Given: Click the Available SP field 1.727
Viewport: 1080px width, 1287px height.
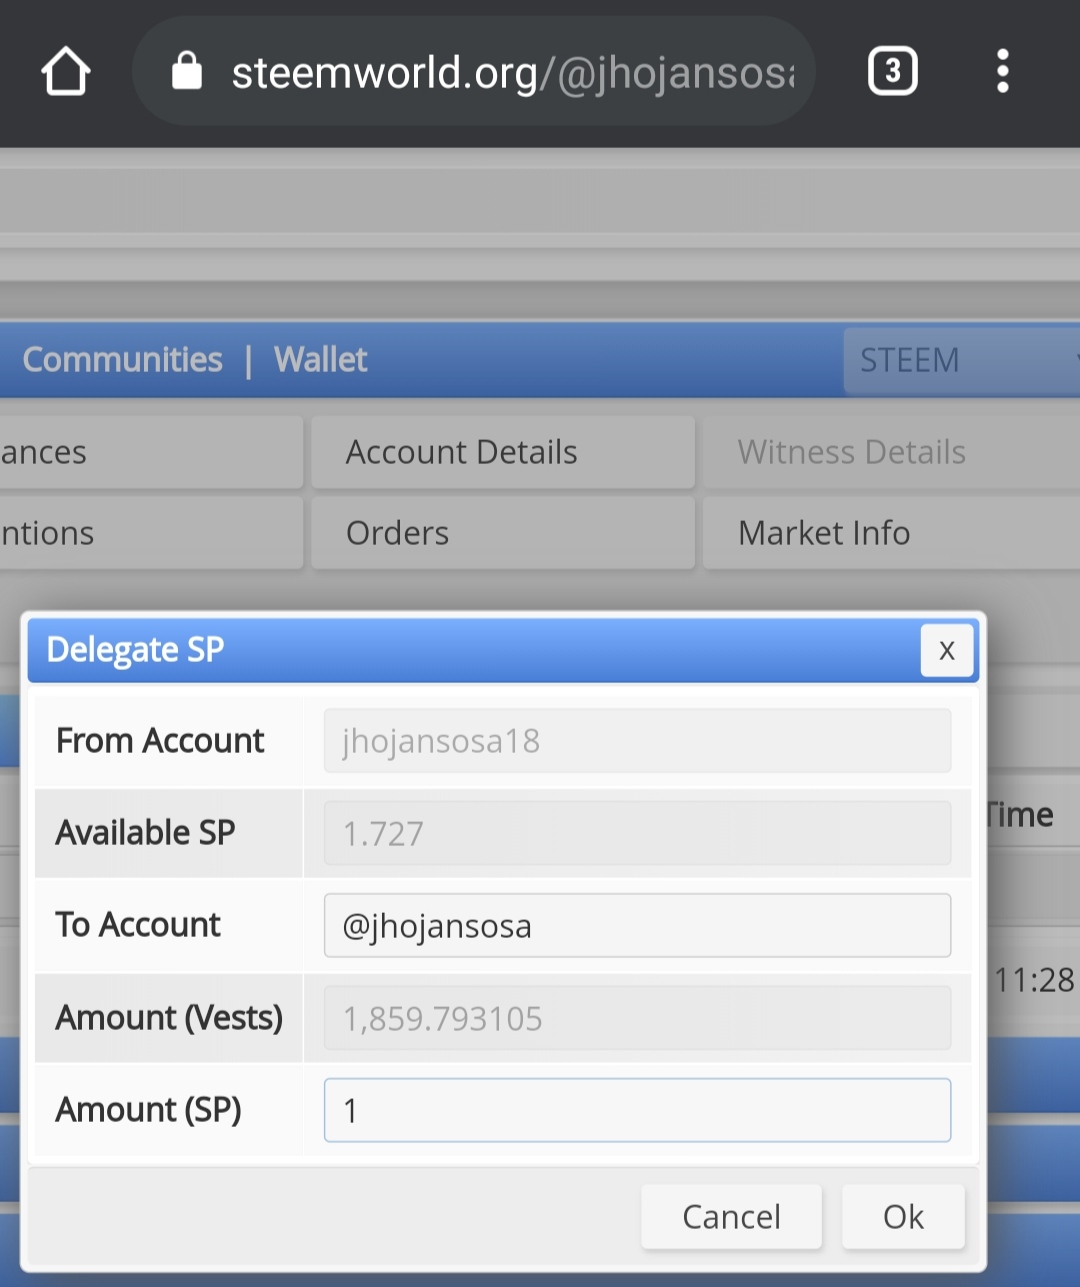Looking at the screenshot, I should (x=637, y=833).
